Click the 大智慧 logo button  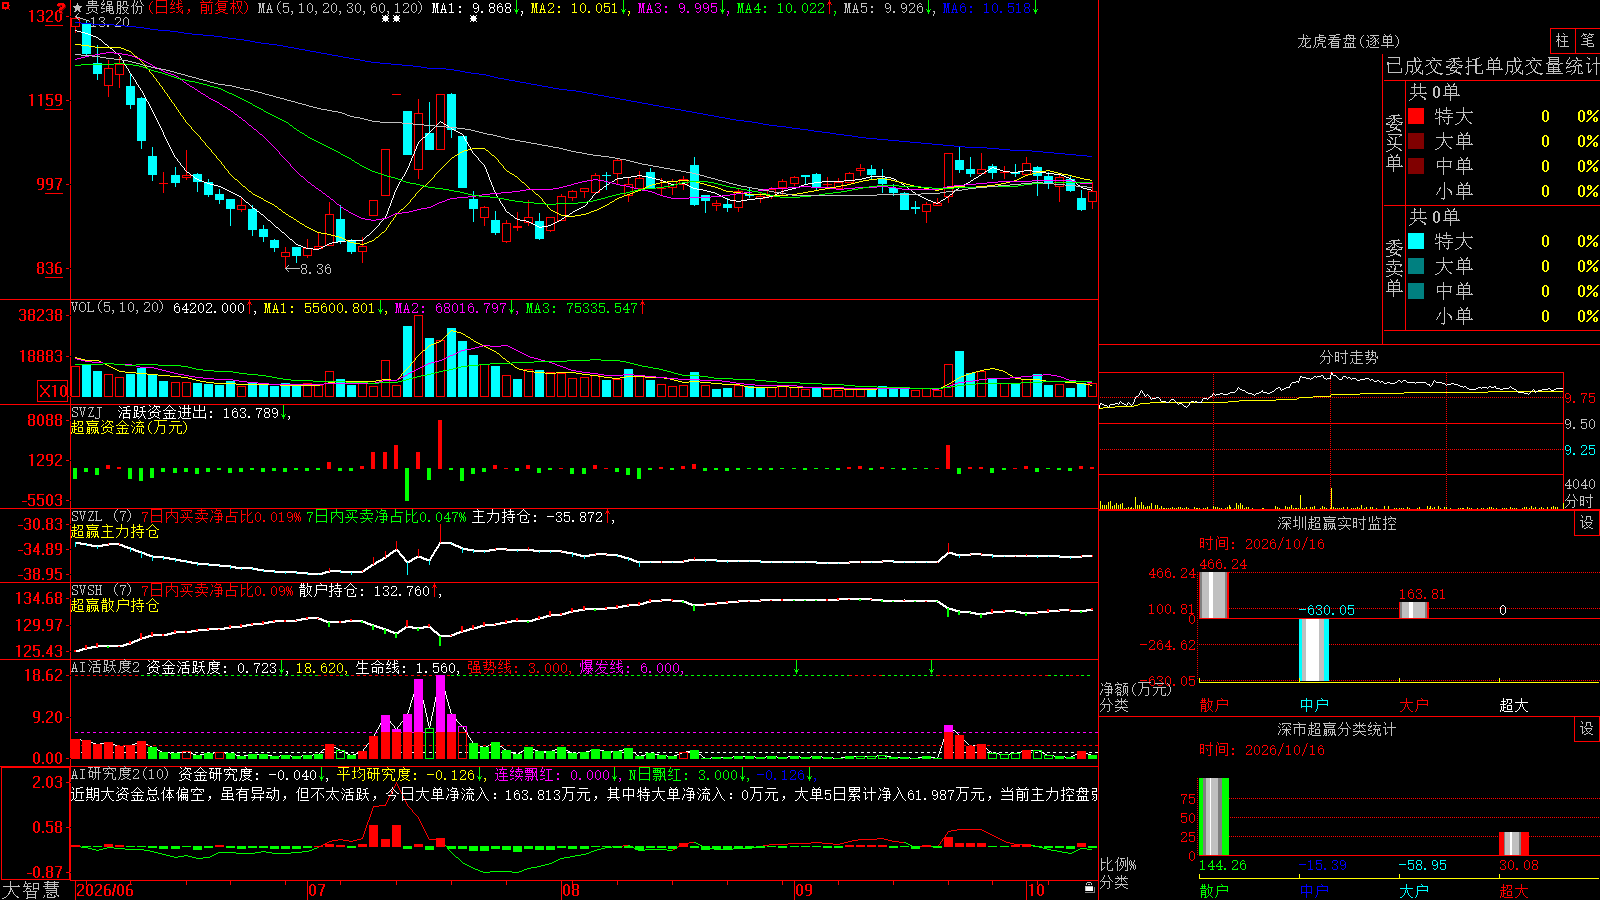31,890
